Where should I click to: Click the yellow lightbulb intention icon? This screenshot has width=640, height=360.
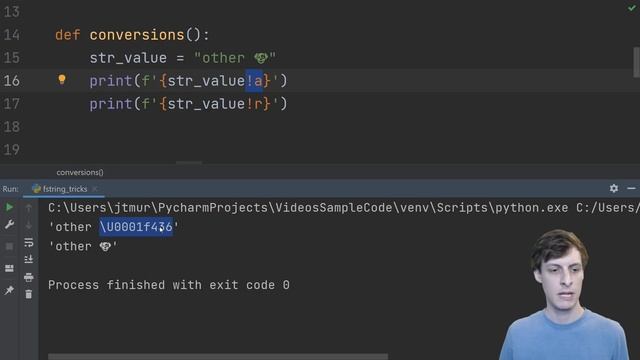pos(62,79)
